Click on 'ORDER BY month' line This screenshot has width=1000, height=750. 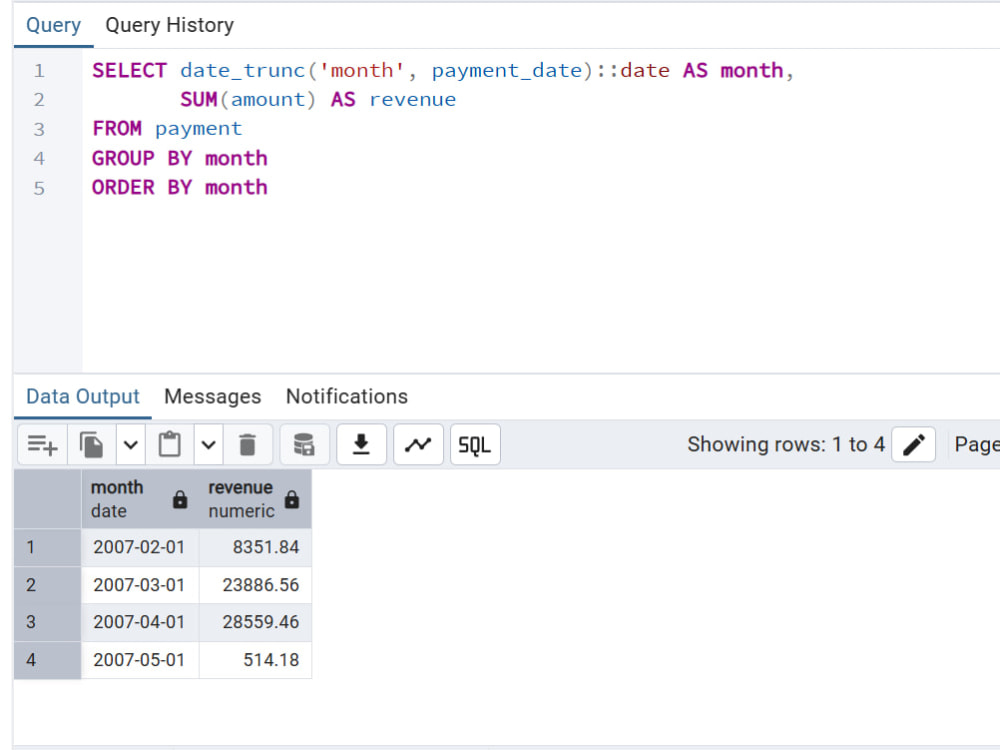click(x=180, y=188)
